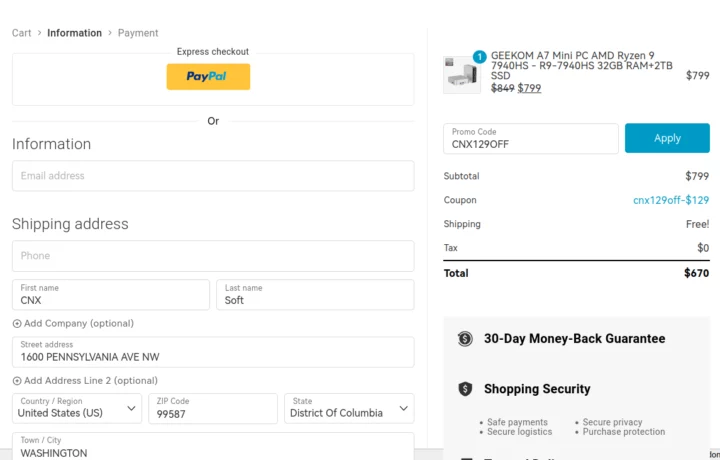The height and width of the screenshot is (460, 720).
Task: Click the cnx129off-$129 coupon text
Action: point(671,200)
